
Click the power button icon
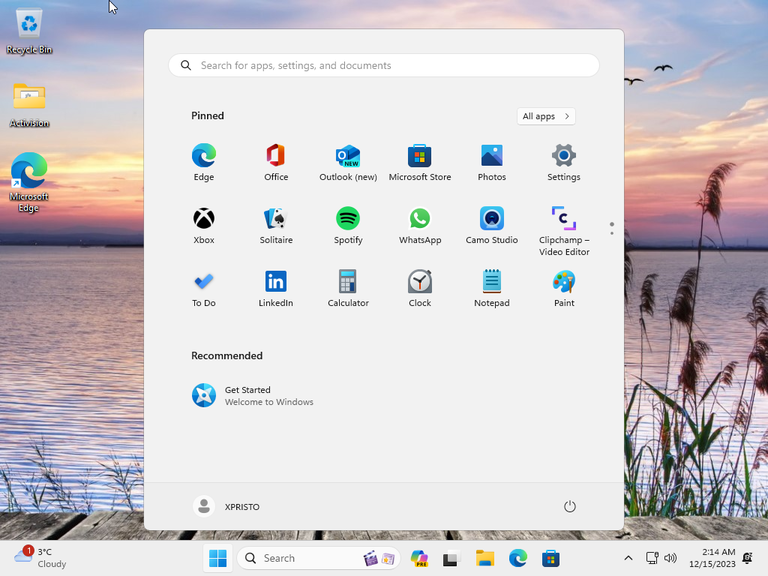point(569,506)
